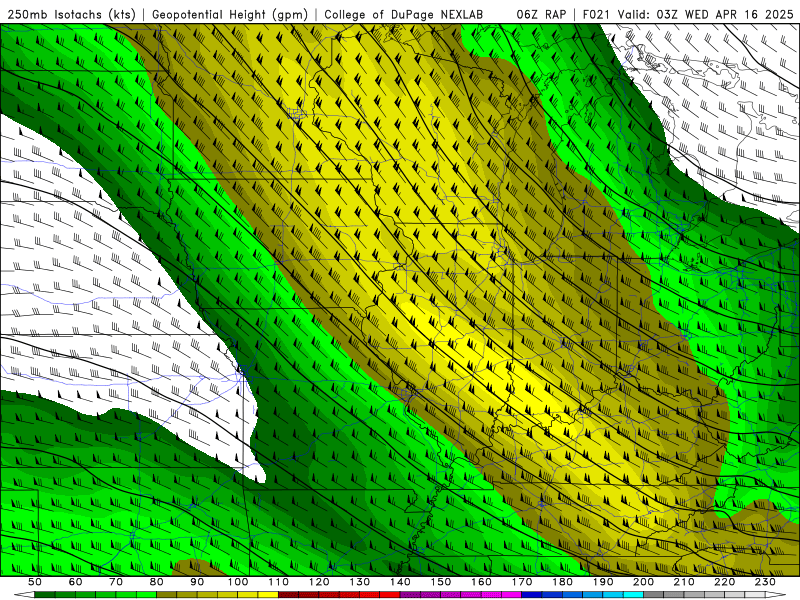
Task: Click the '220' legend label
Action: [x=724, y=582]
